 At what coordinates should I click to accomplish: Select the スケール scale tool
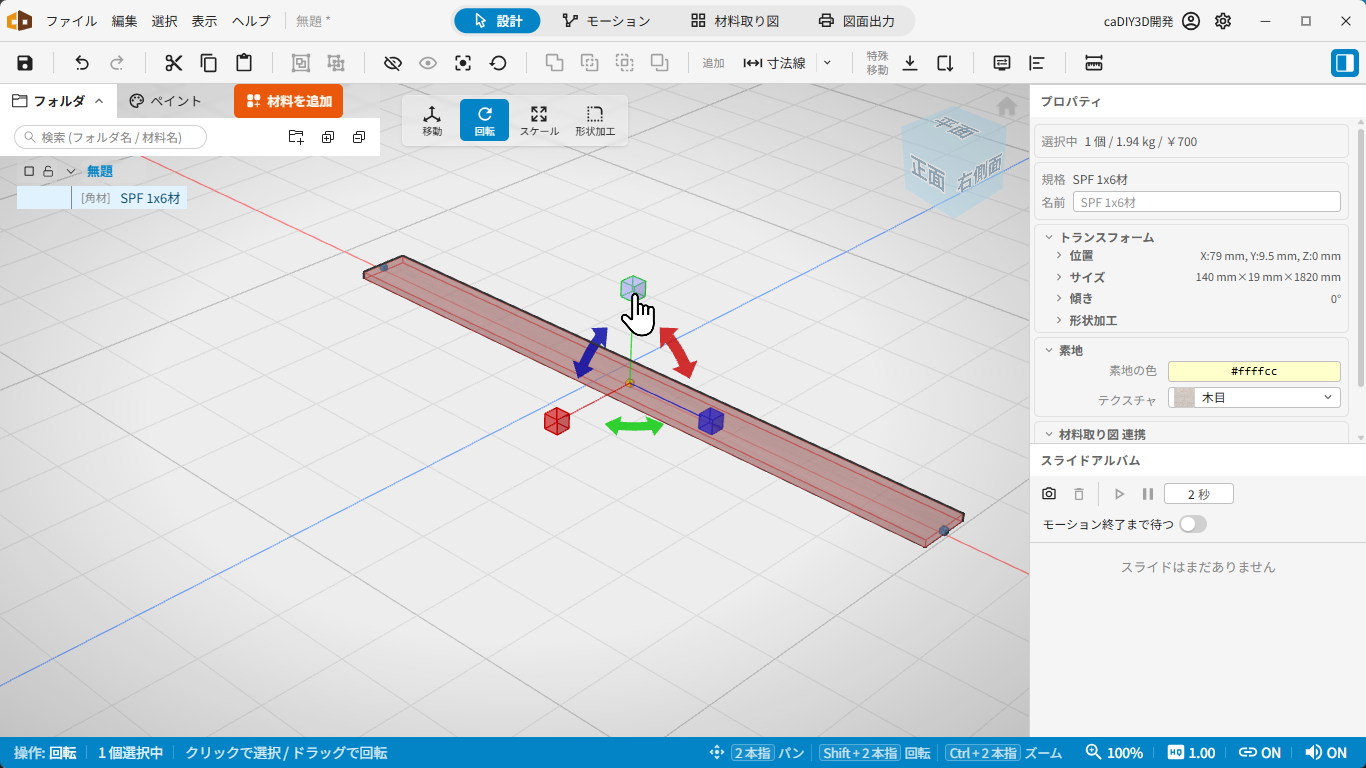click(539, 120)
